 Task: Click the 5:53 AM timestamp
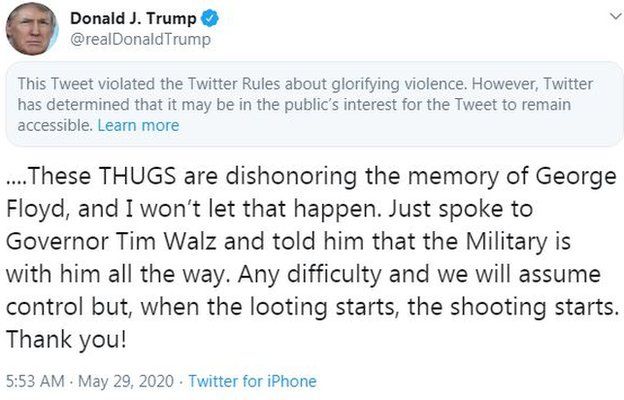[x=35, y=381]
